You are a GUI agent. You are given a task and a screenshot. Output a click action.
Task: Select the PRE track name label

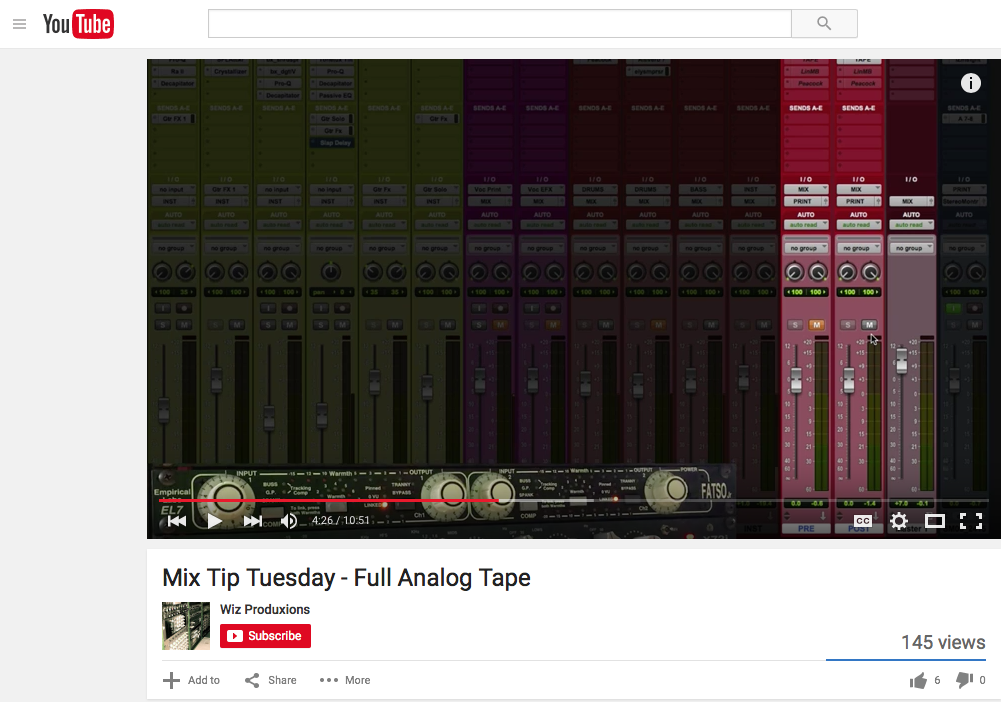[806, 528]
